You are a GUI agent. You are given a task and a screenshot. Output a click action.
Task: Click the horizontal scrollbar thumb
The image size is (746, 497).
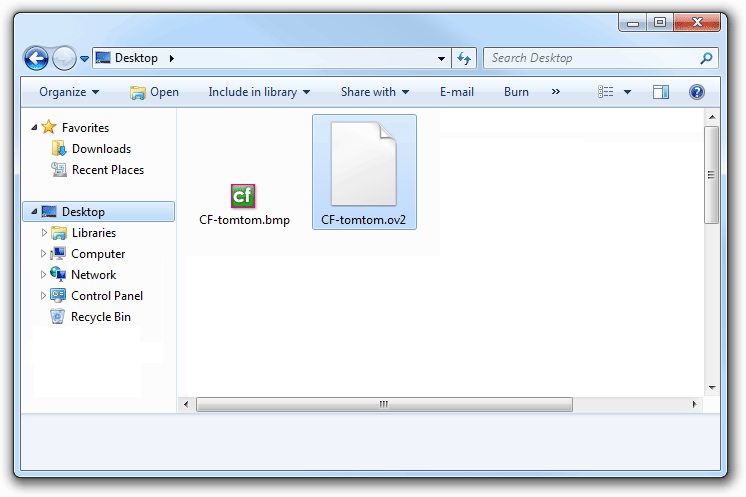click(384, 404)
